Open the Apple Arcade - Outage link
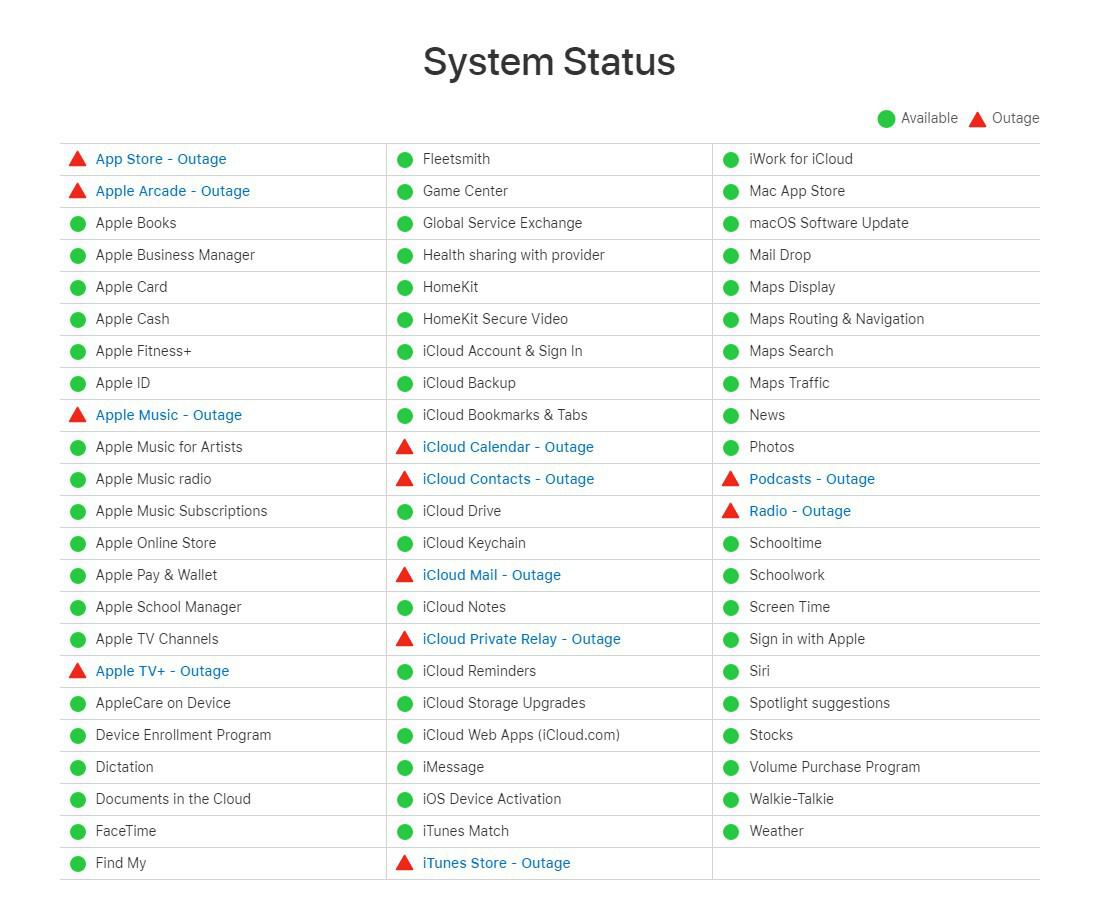Image resolution: width=1101 pixels, height=905 pixels. click(x=172, y=191)
